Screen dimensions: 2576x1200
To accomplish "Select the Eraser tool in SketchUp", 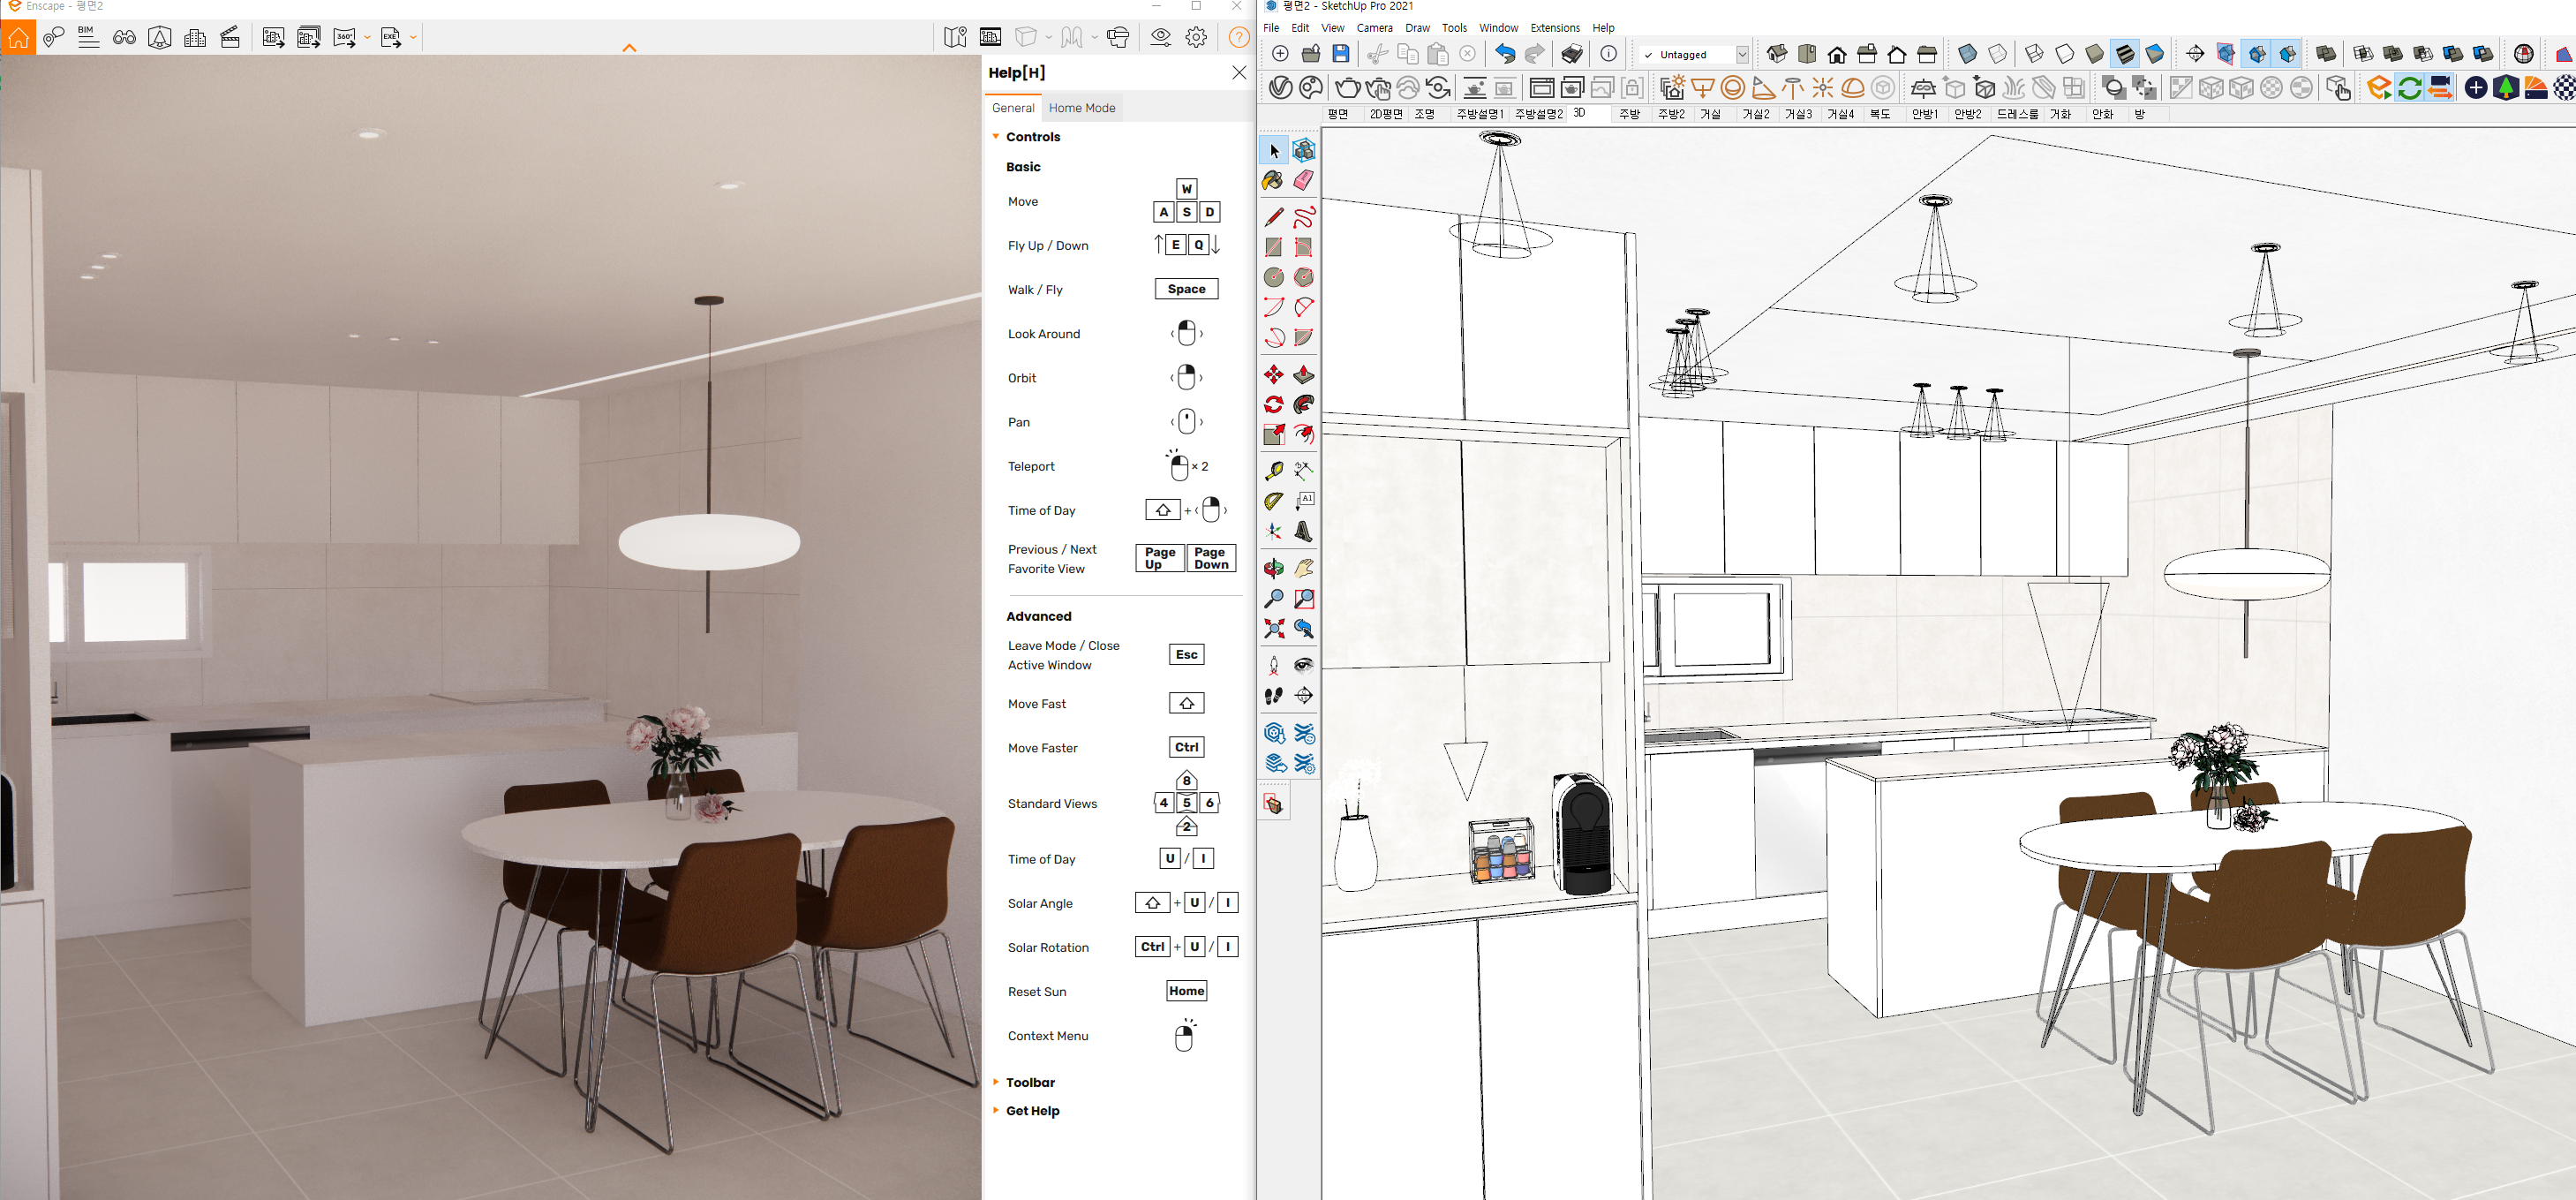I will pyautogui.click(x=1303, y=181).
